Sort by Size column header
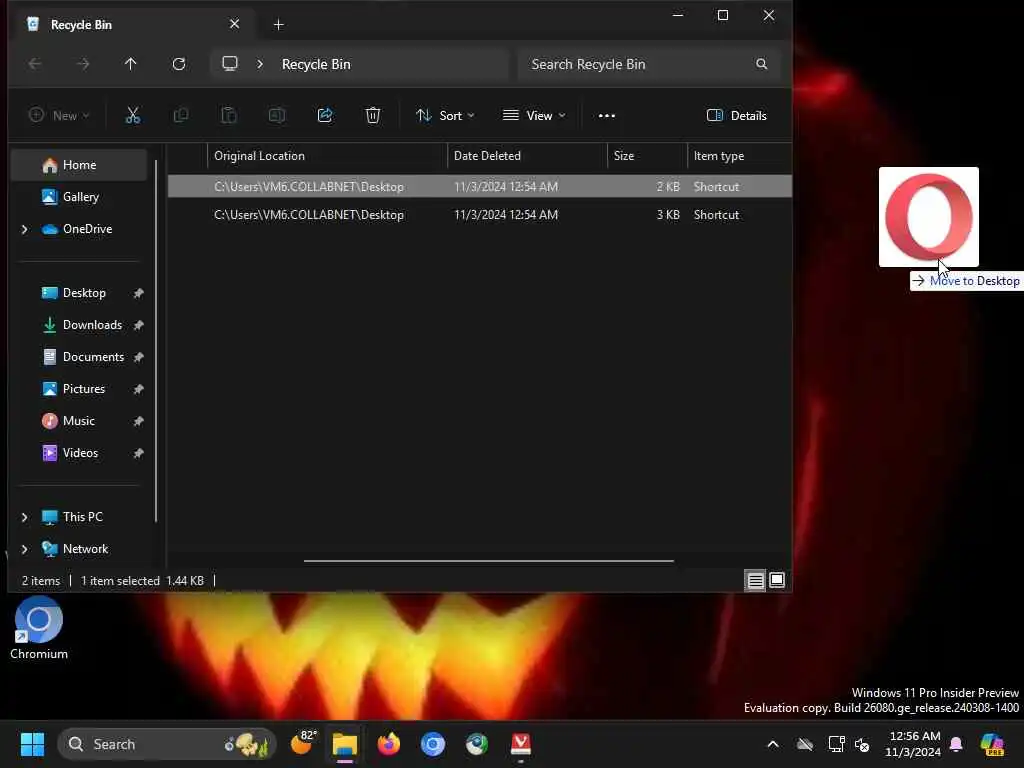This screenshot has width=1024, height=768. (x=647, y=156)
